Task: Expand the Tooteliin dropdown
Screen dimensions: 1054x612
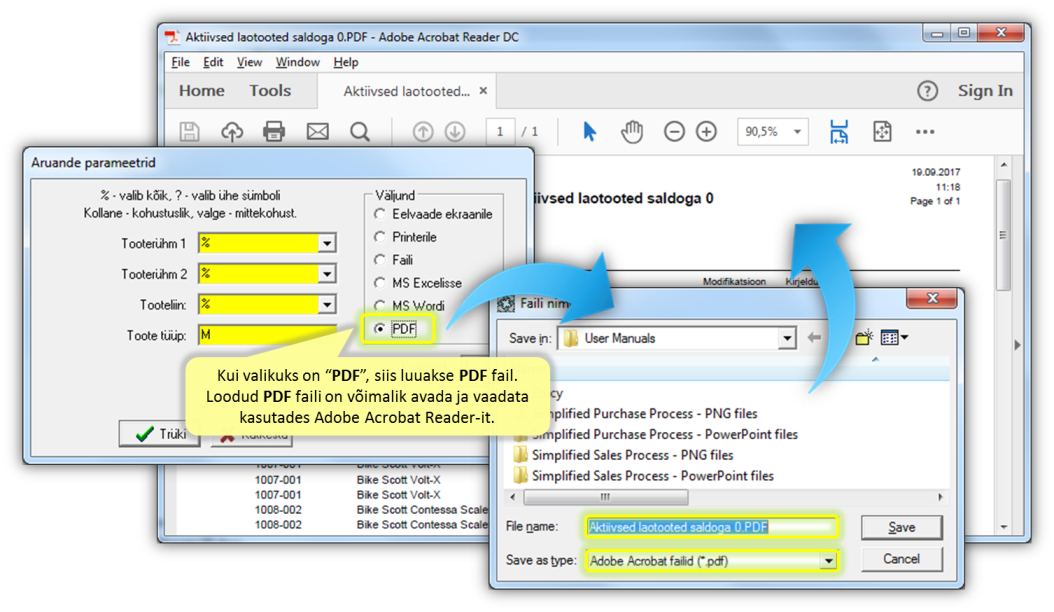Action: point(327,305)
